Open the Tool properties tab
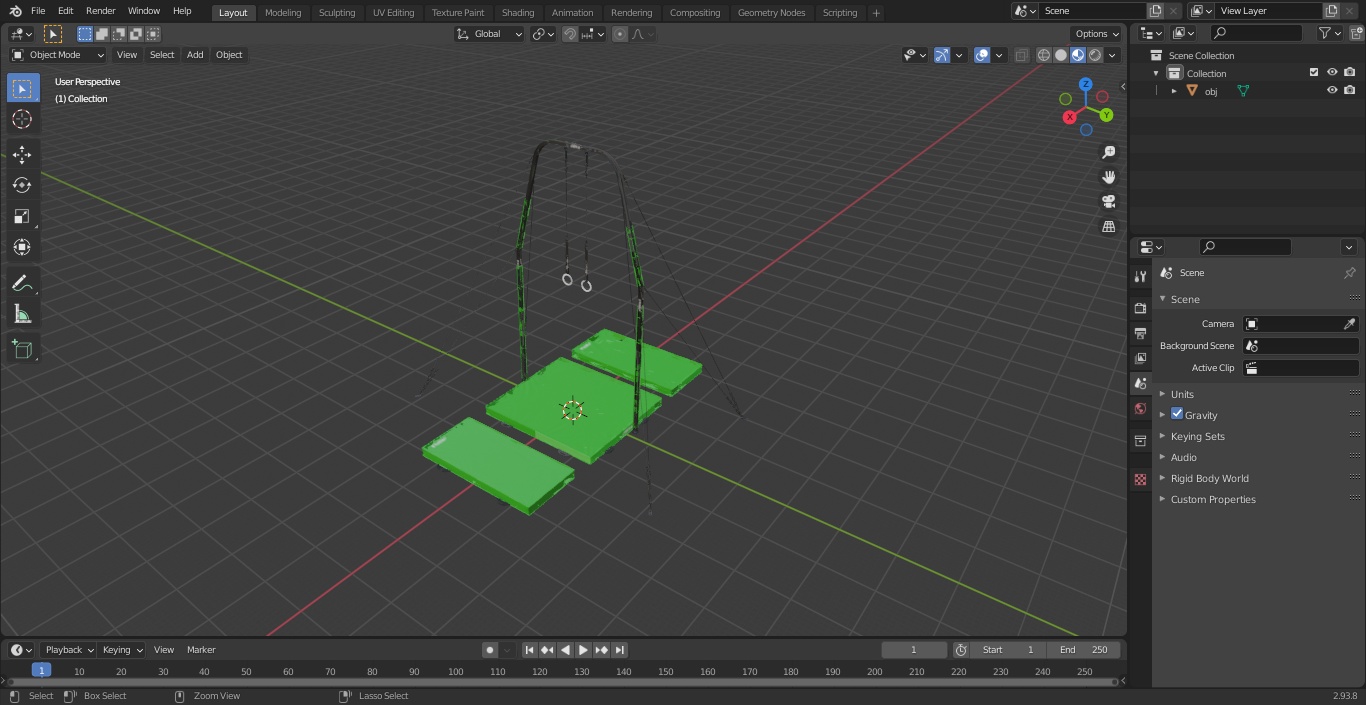 tap(1140, 277)
